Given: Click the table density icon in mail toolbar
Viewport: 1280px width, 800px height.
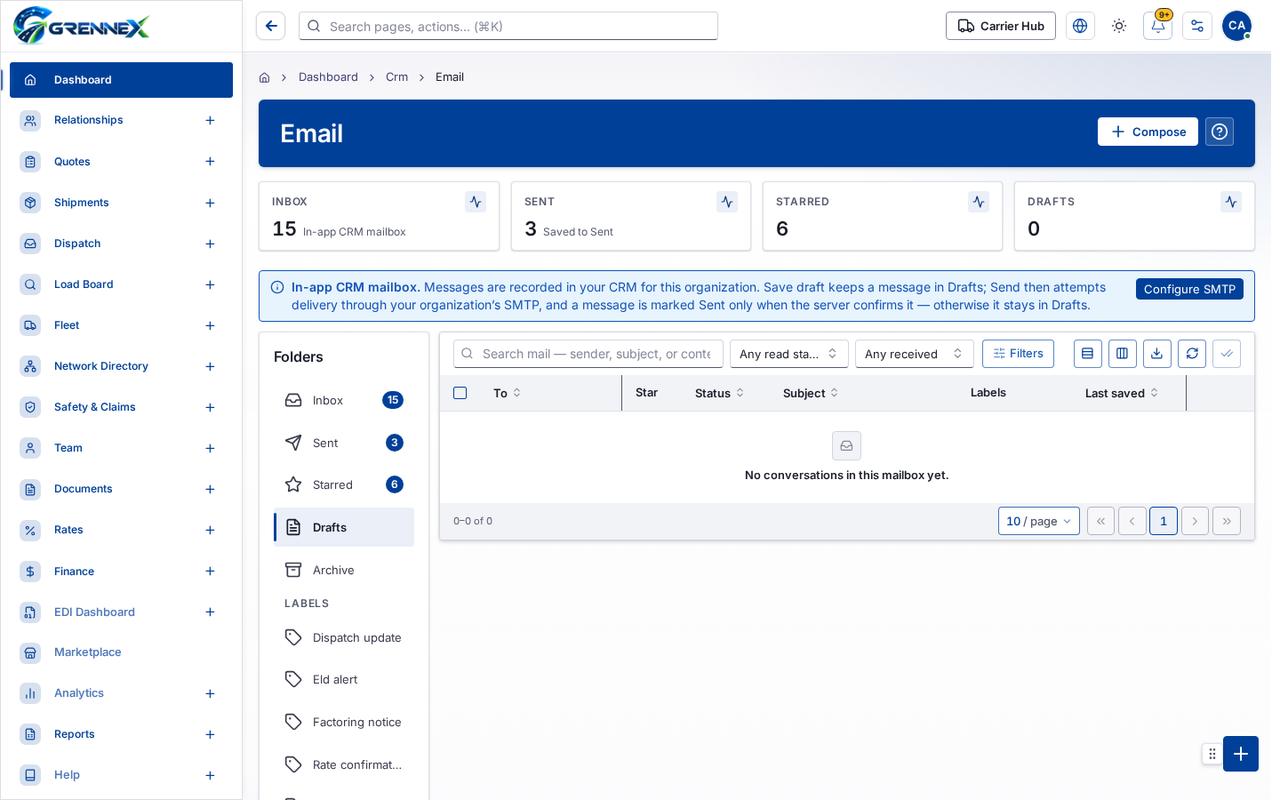Looking at the screenshot, I should pyautogui.click(x=1088, y=353).
